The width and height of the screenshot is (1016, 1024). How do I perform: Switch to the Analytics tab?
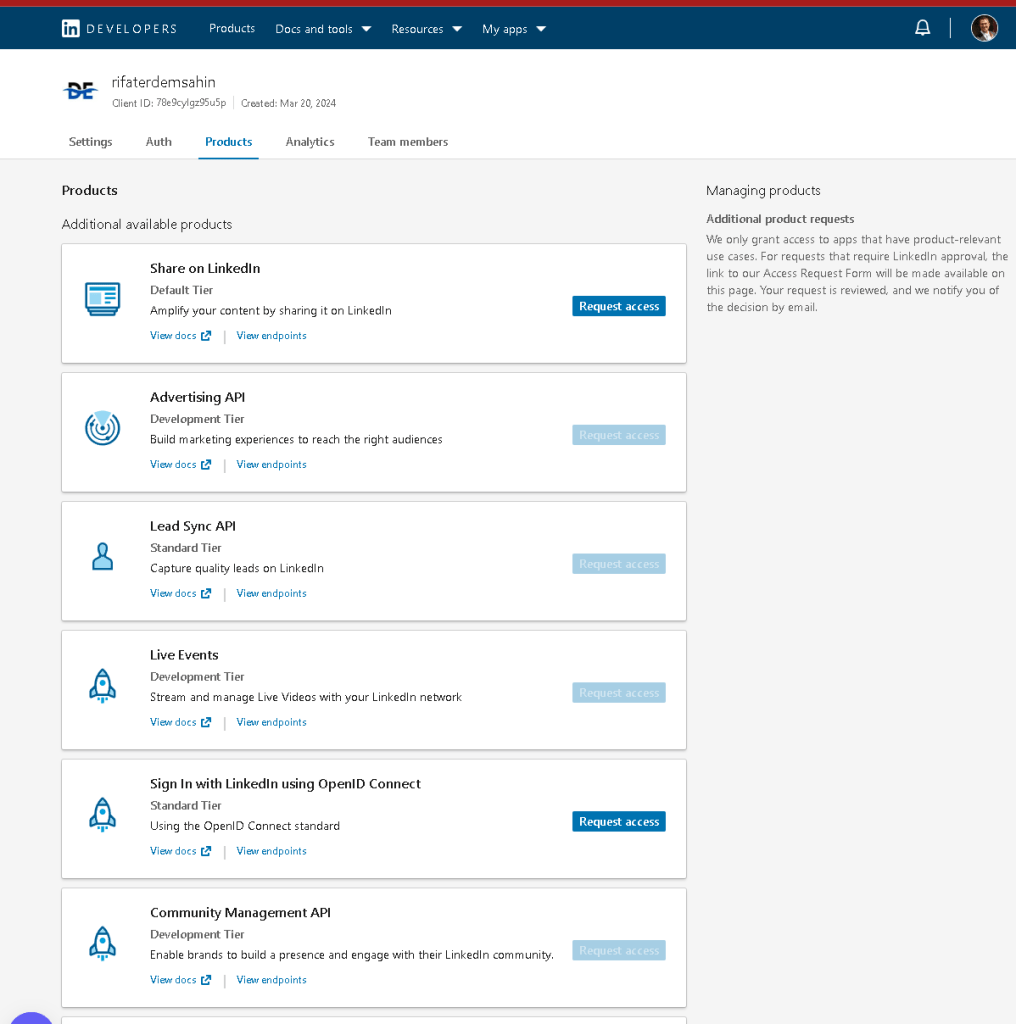click(310, 142)
